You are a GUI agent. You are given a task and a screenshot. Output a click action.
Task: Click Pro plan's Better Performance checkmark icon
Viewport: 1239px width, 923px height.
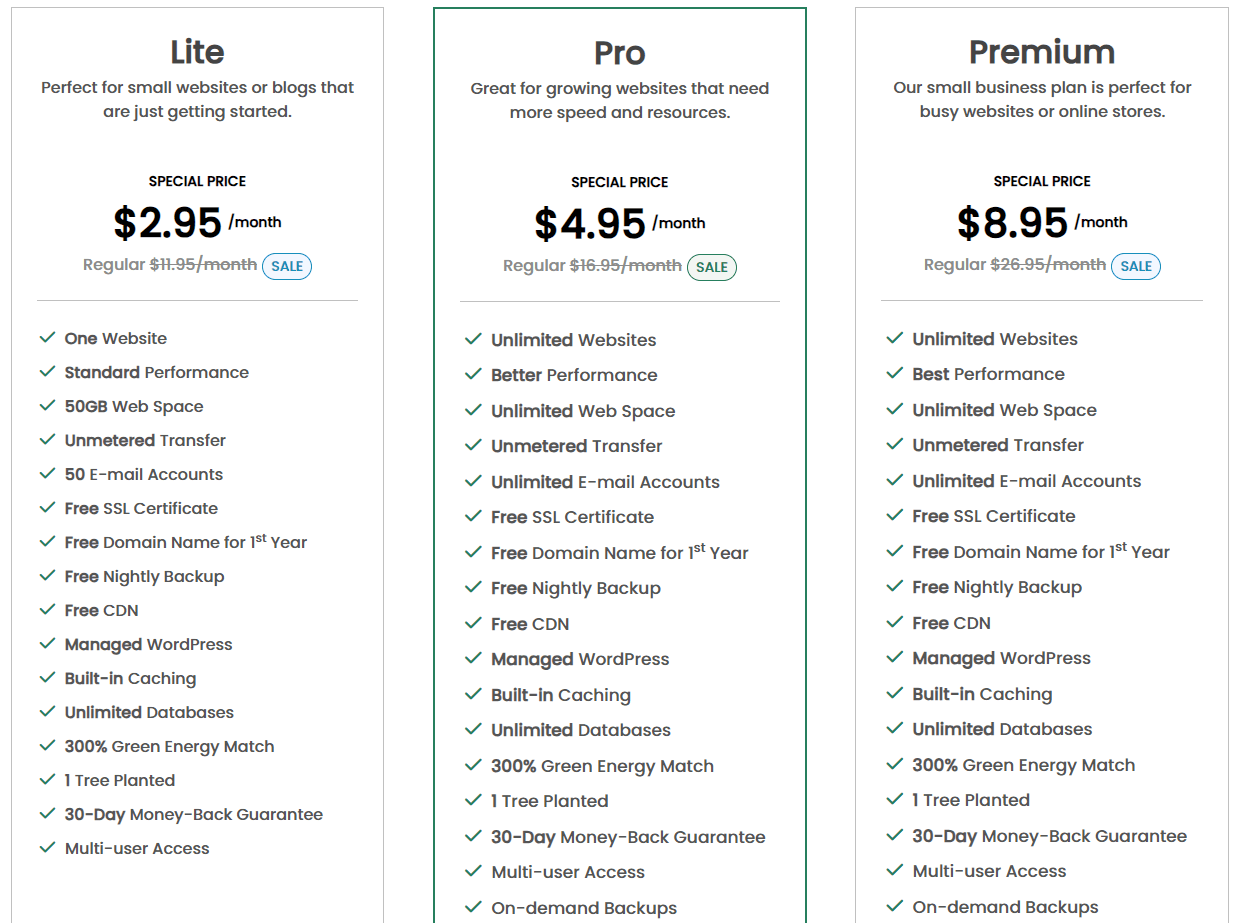(473, 375)
